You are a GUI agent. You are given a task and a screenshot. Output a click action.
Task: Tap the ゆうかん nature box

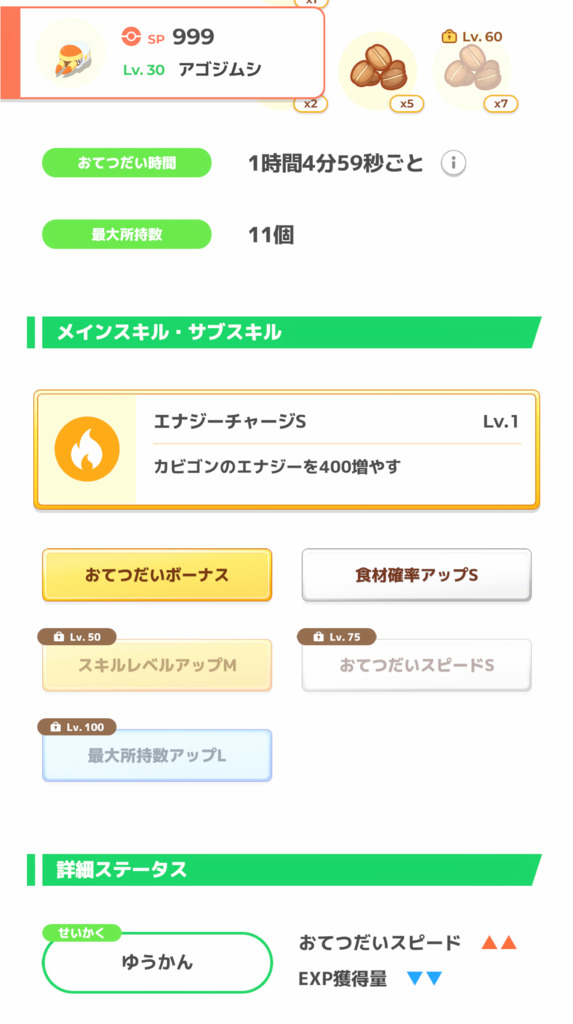point(157,963)
